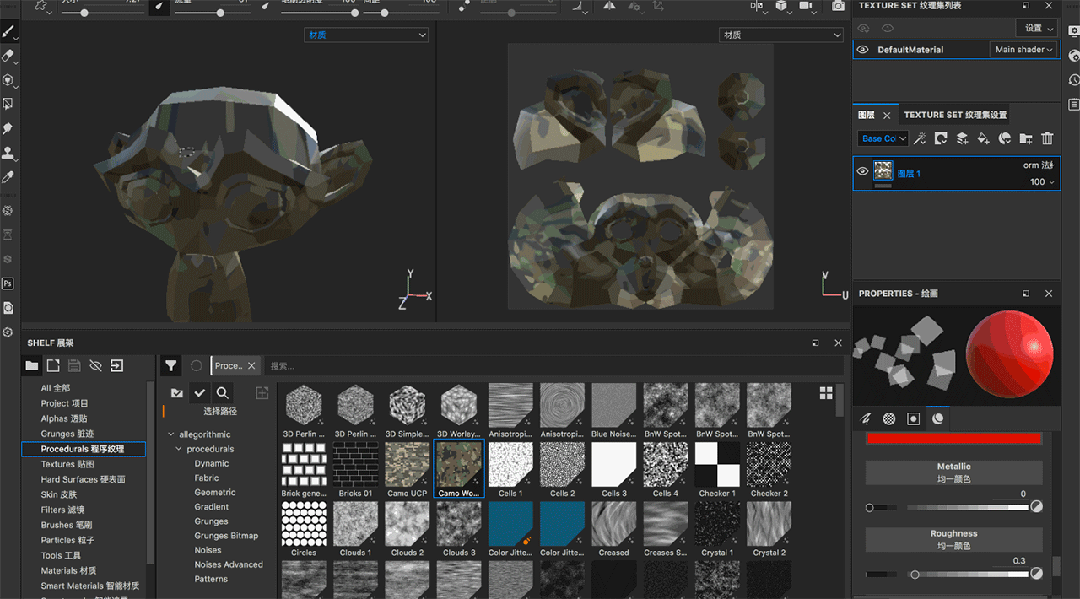Click the add smart material icon
The height and width of the screenshot is (599, 1080).
click(x=1005, y=138)
